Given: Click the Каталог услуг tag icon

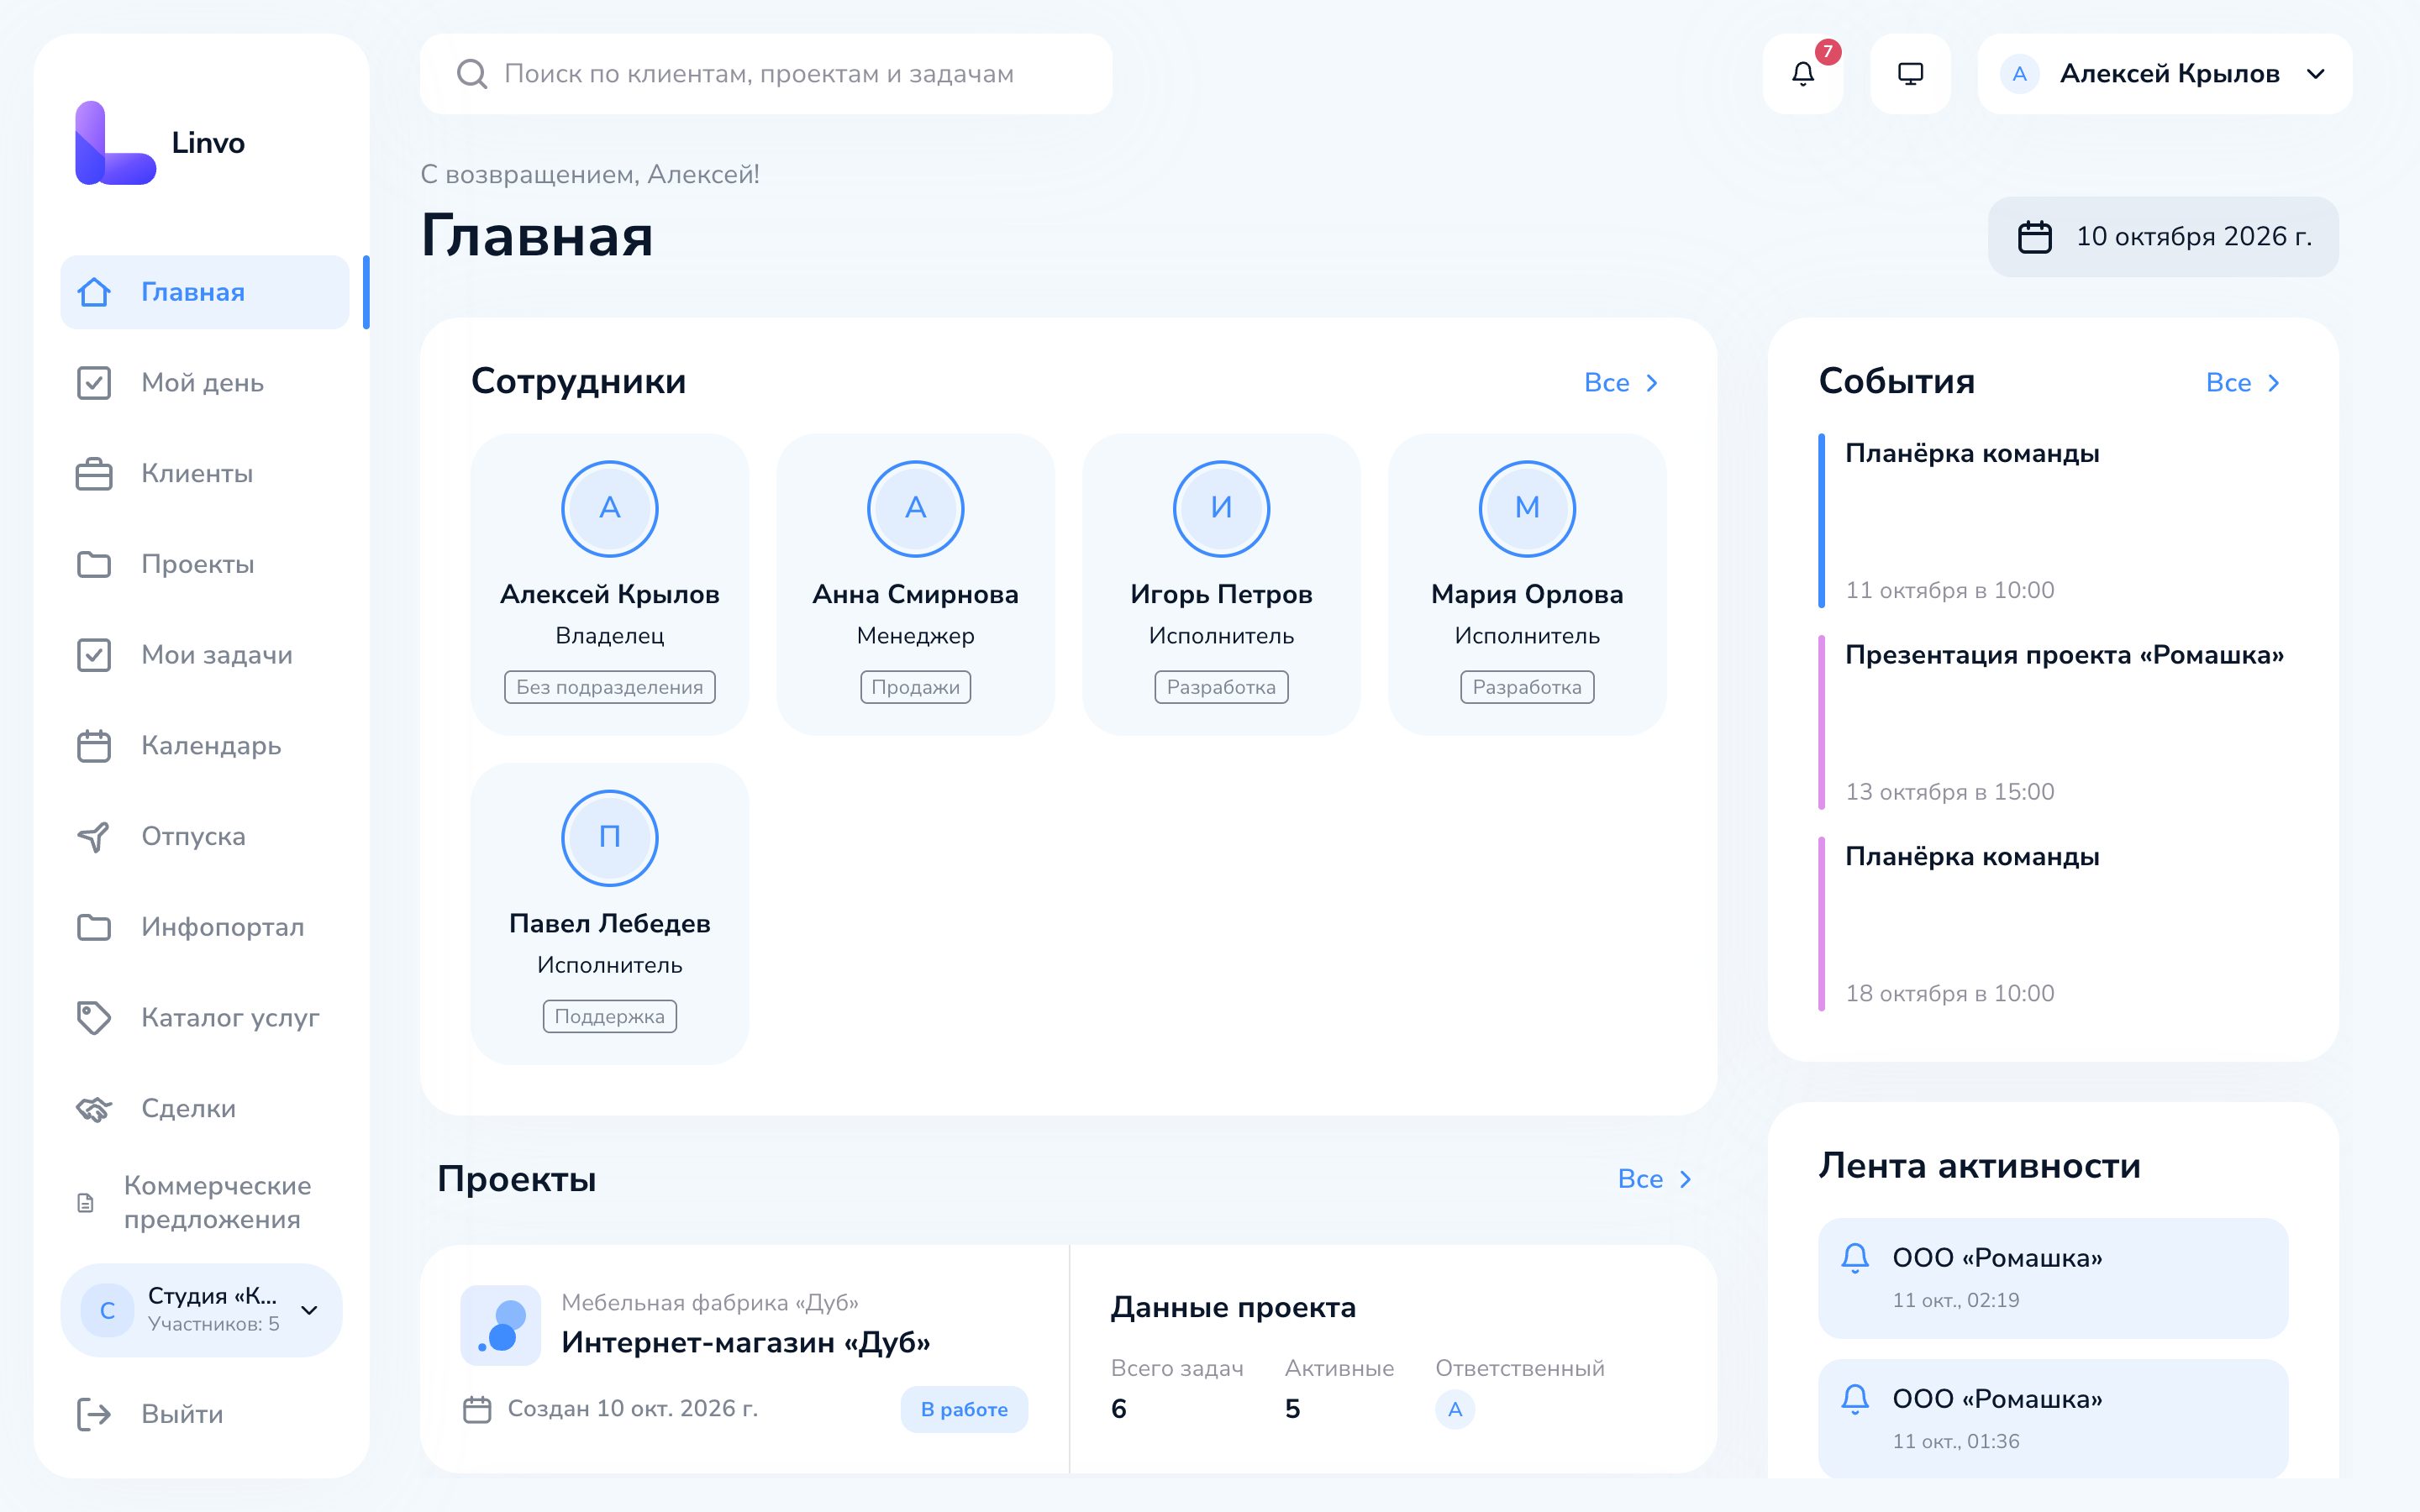Looking at the screenshot, I should pos(94,1018).
